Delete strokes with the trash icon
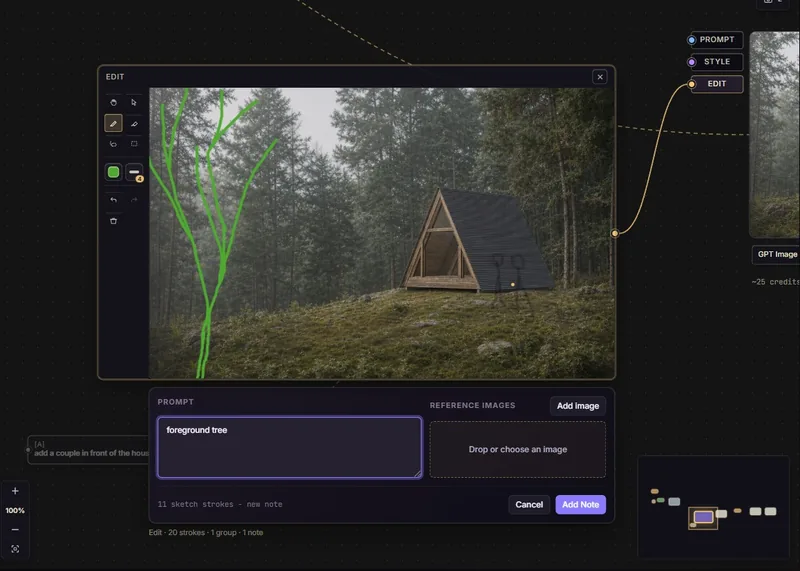This screenshot has height=571, width=800. pyautogui.click(x=113, y=221)
